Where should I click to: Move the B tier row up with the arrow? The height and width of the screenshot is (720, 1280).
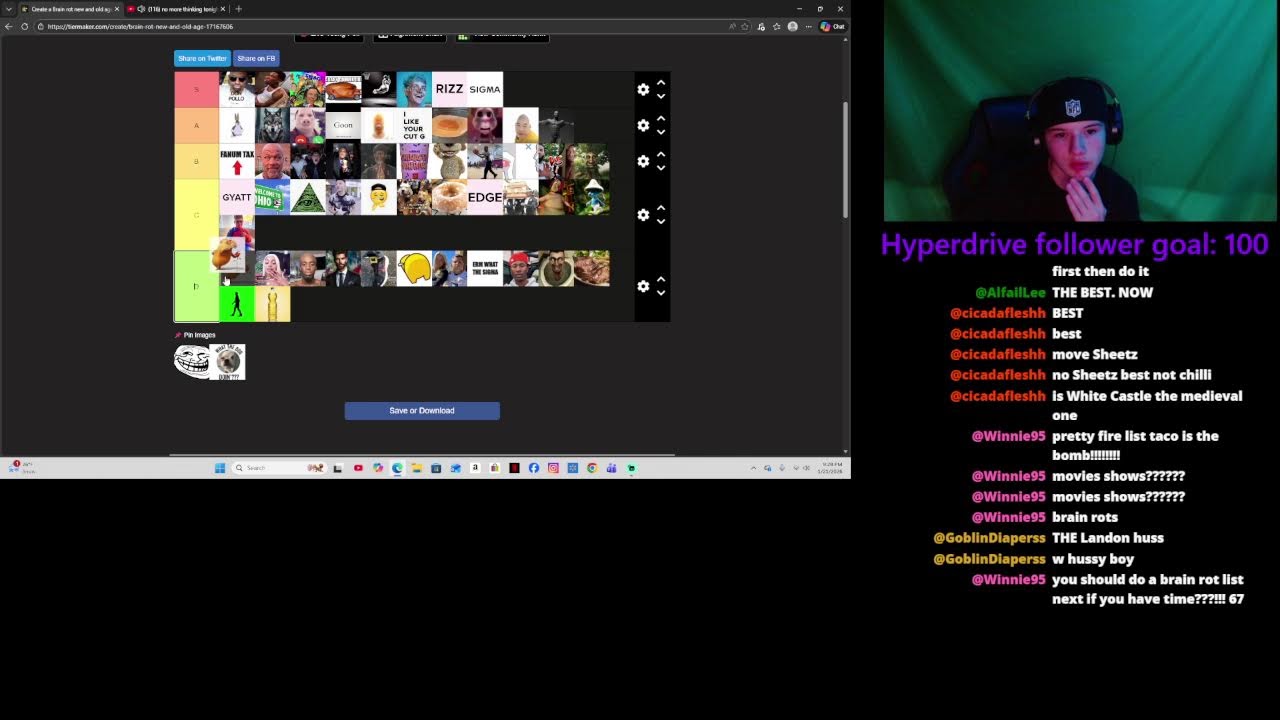click(660, 155)
